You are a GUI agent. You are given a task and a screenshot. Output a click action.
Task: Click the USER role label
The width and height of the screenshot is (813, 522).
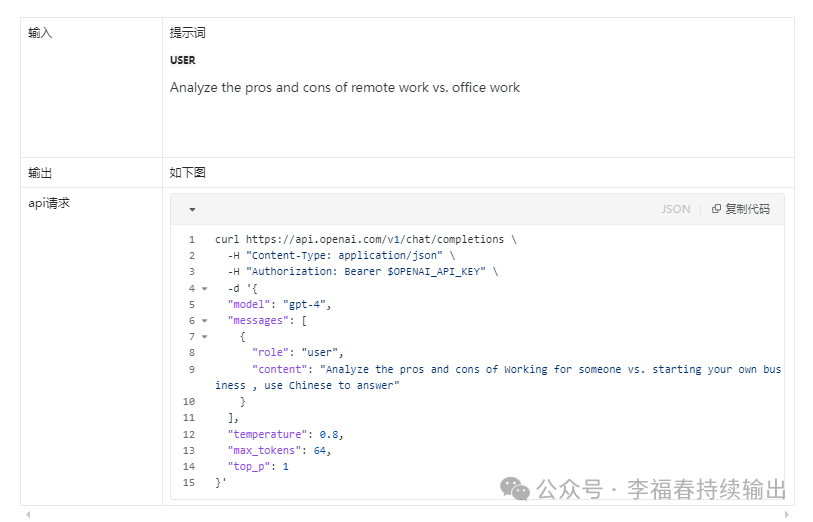pyautogui.click(x=183, y=60)
